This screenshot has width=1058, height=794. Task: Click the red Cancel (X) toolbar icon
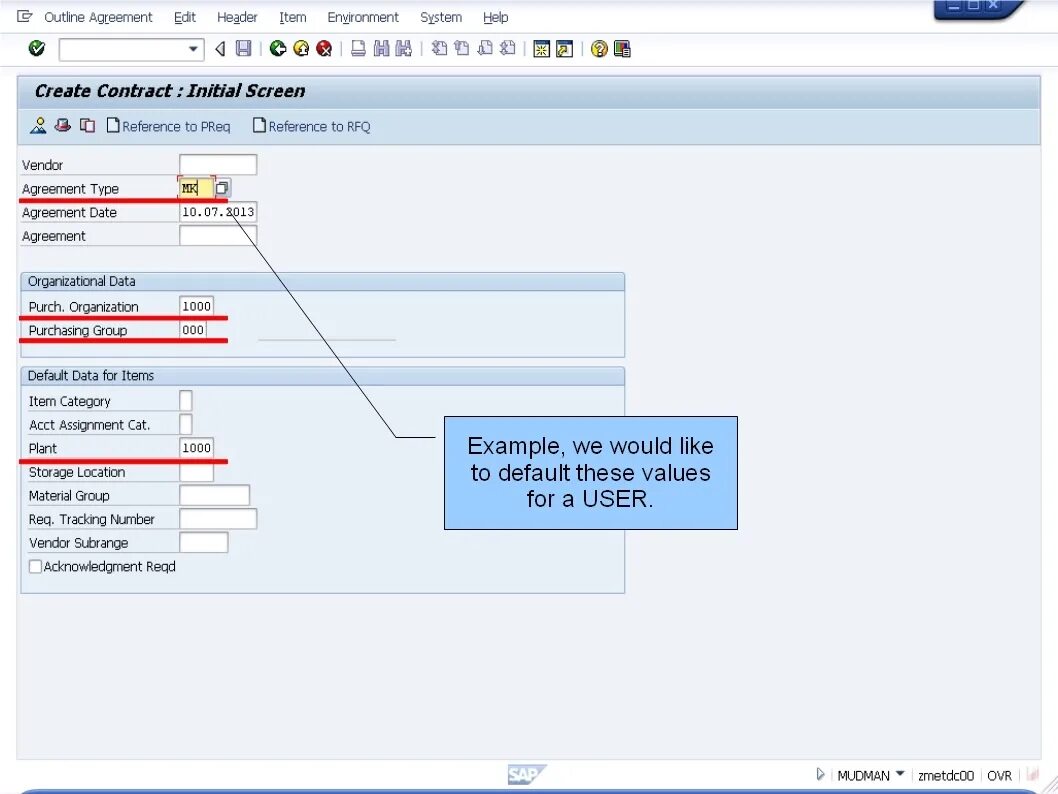pos(324,48)
